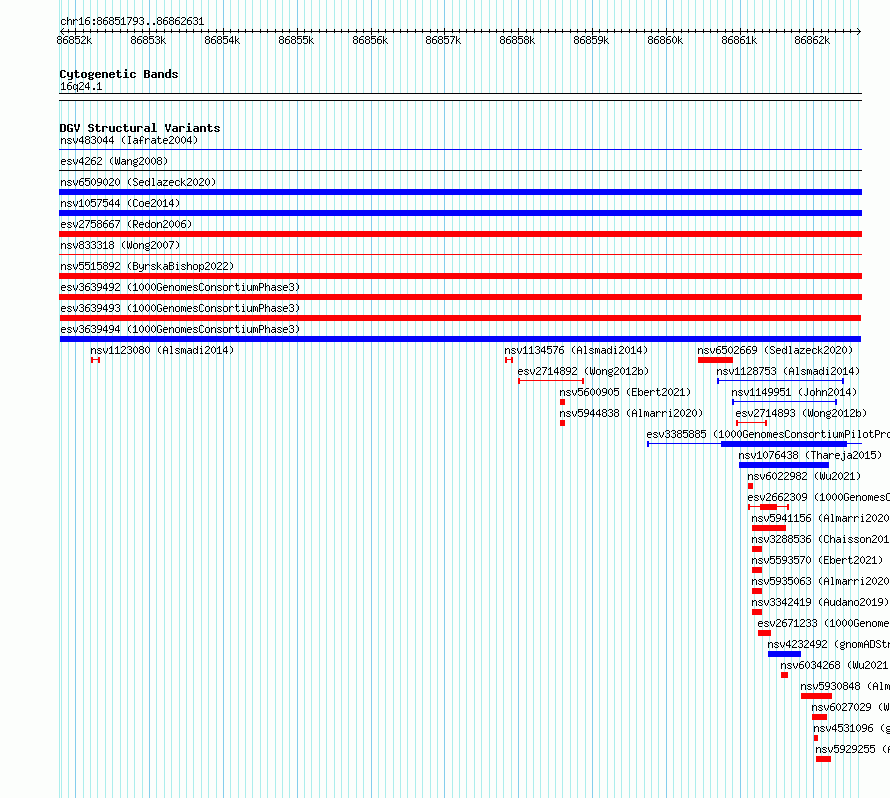Click the red bar under nsv5941156

pyautogui.click(x=769, y=528)
